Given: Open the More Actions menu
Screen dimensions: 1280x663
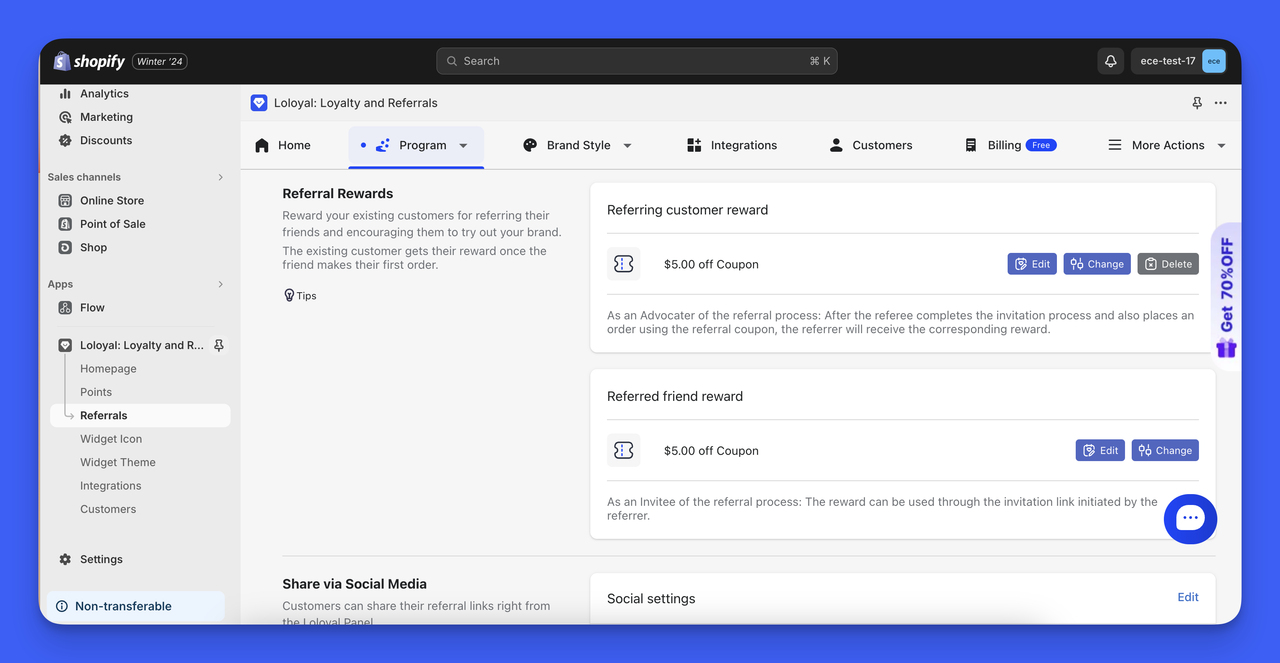Looking at the screenshot, I should [1166, 145].
